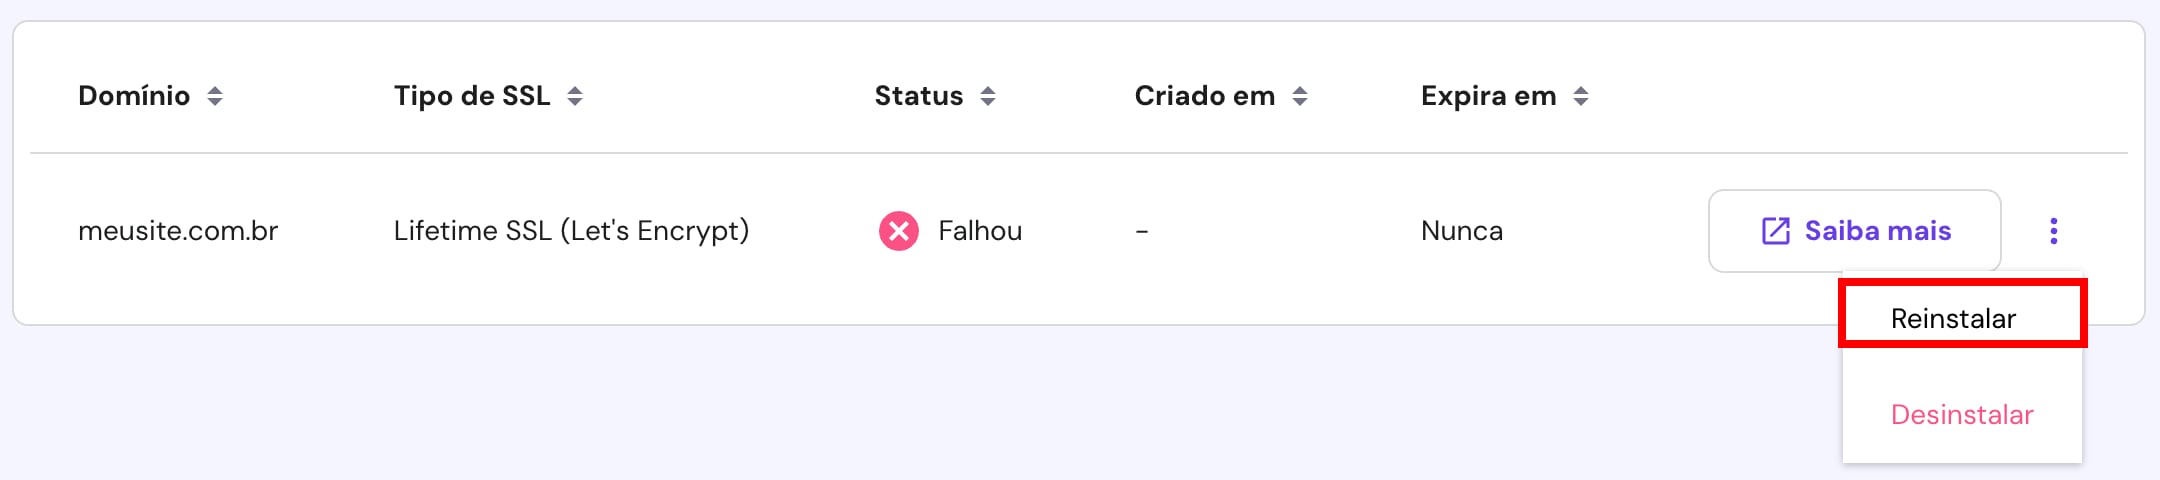Click the Criado em header label
Viewport: 2160px width, 480px height.
pos(1205,96)
